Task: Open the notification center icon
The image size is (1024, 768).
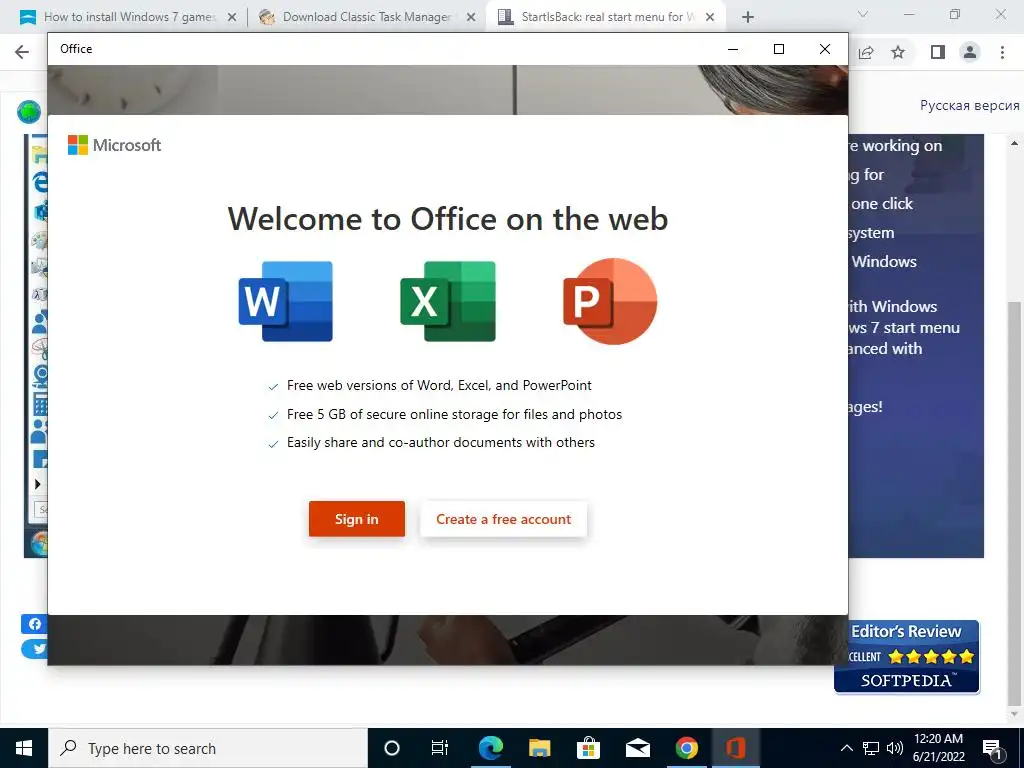Action: pyautogui.click(x=993, y=750)
